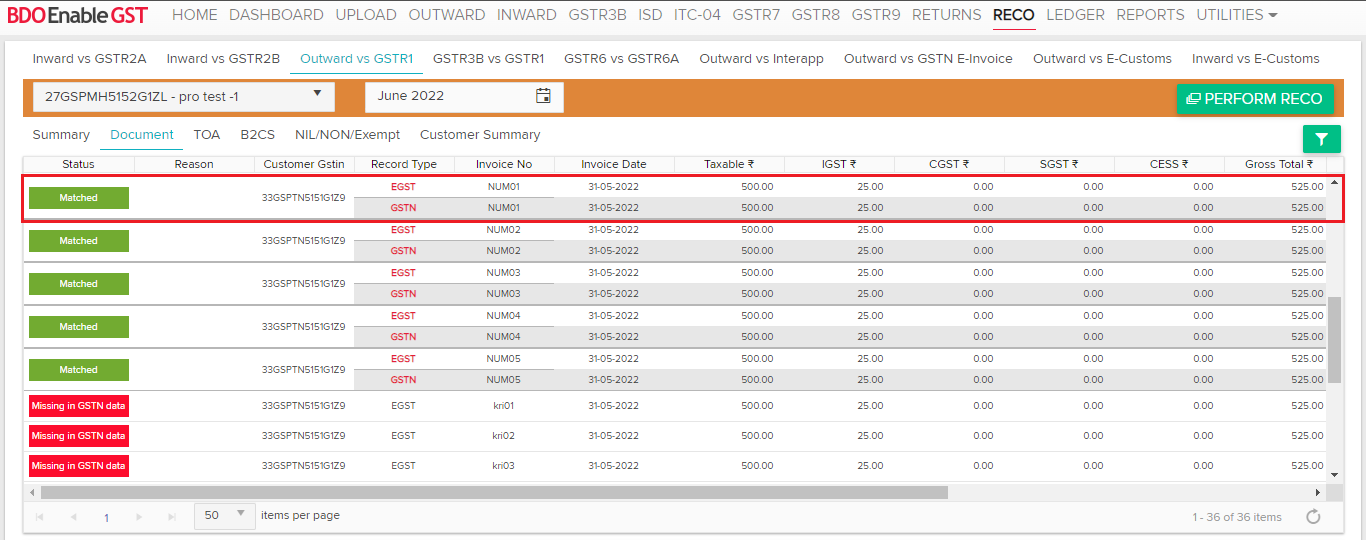
Task: Go to the first page arrow
Action: [40, 517]
